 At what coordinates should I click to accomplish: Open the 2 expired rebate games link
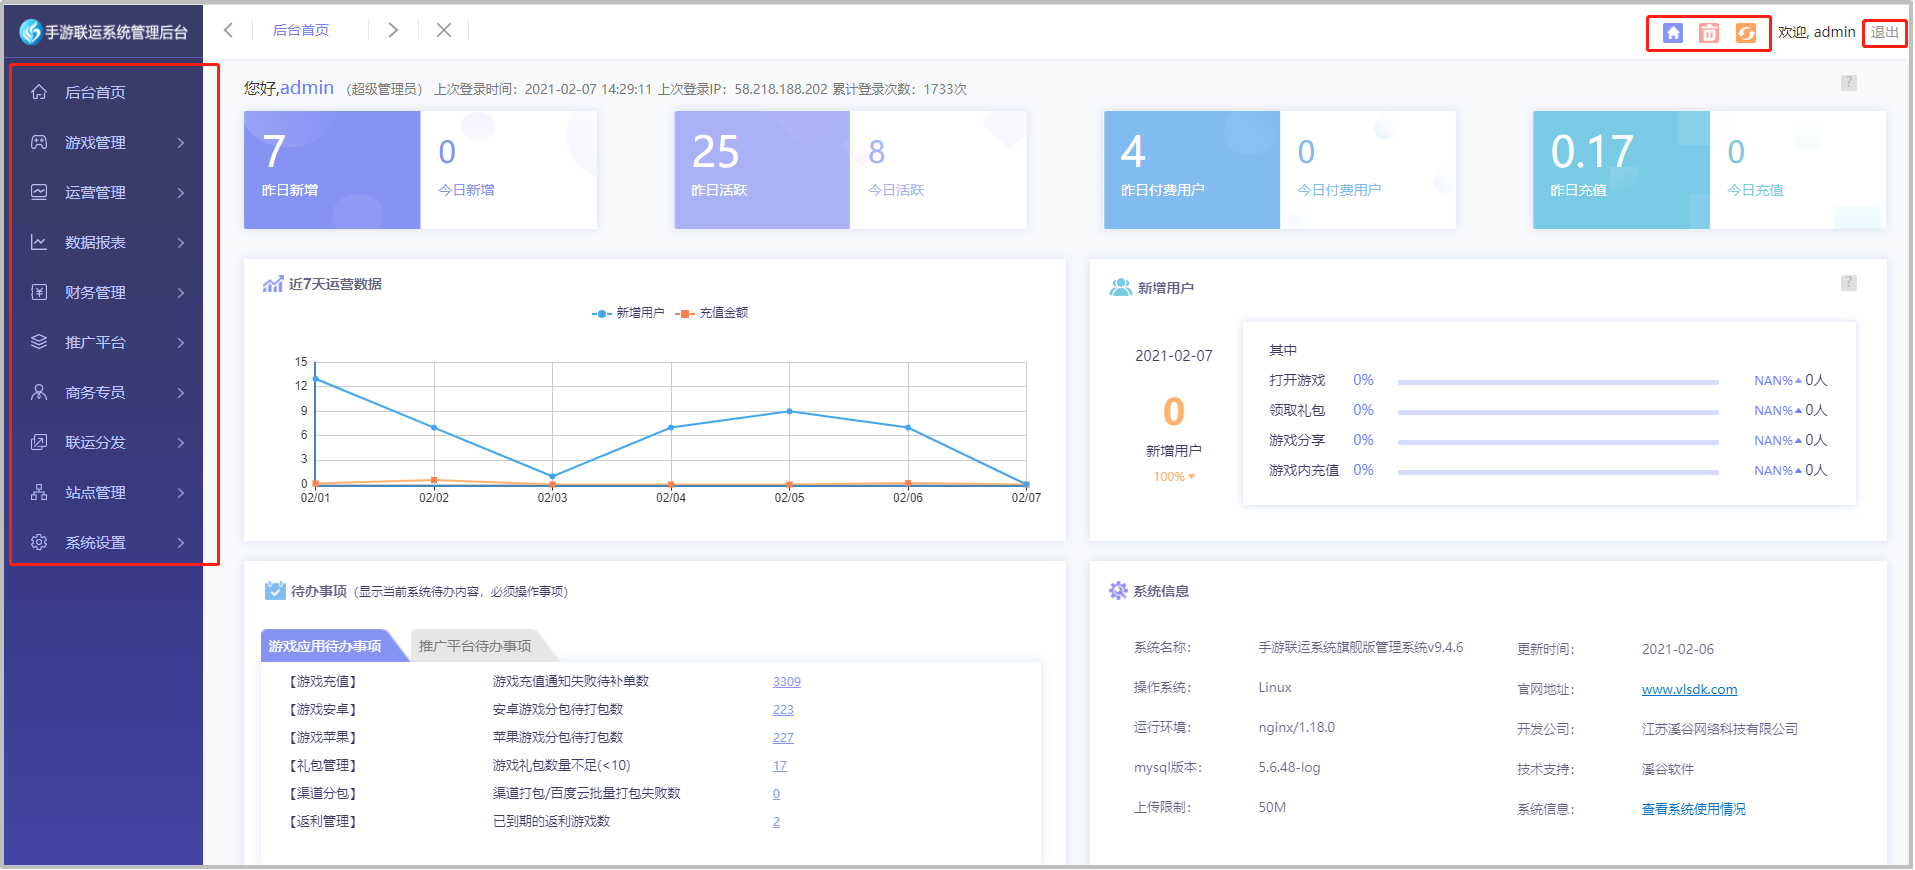pyautogui.click(x=776, y=822)
